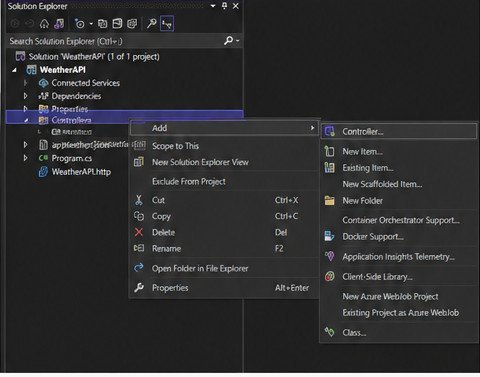
Task: Select the Controllers folder
Action: tap(71, 120)
